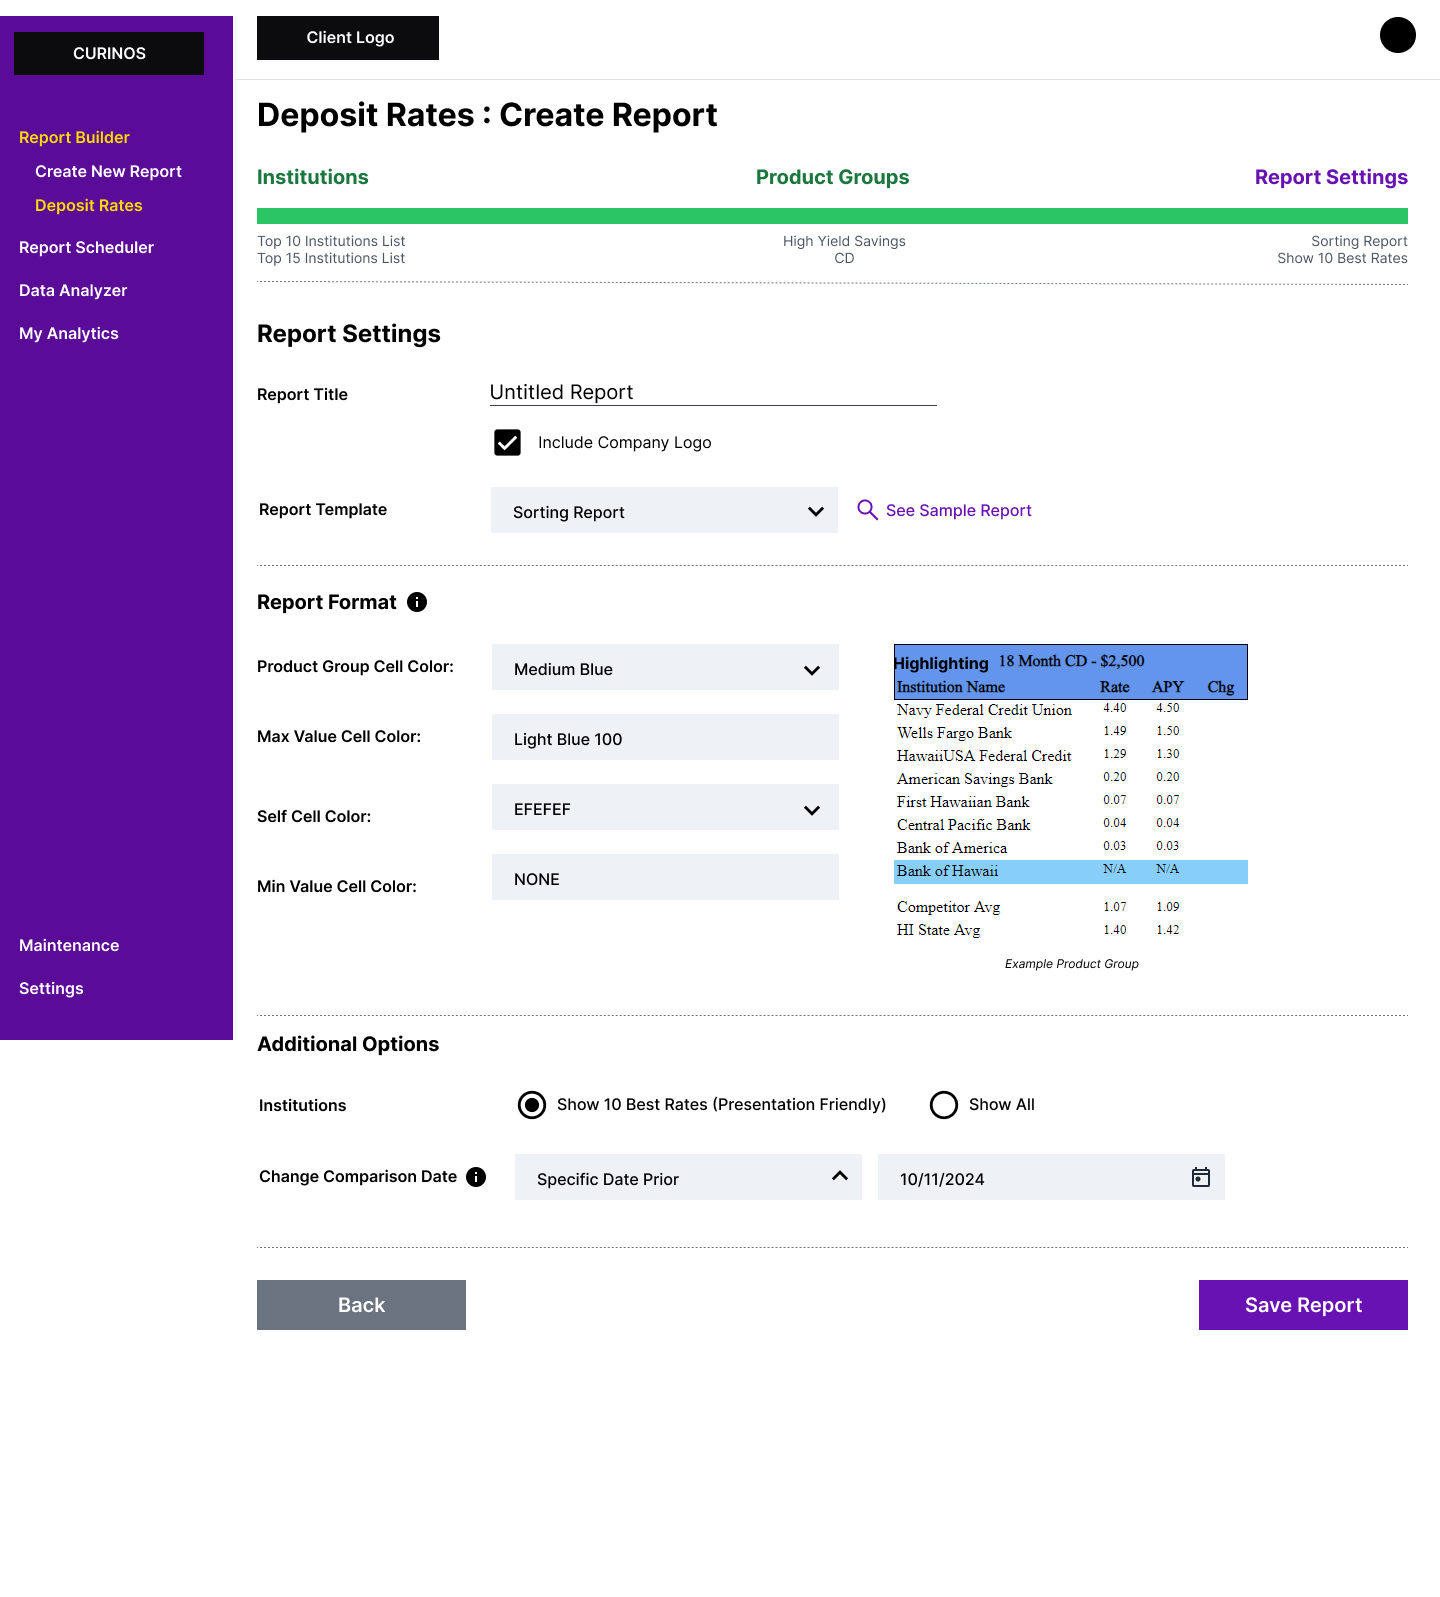Open My Analytics in sidebar

click(68, 333)
